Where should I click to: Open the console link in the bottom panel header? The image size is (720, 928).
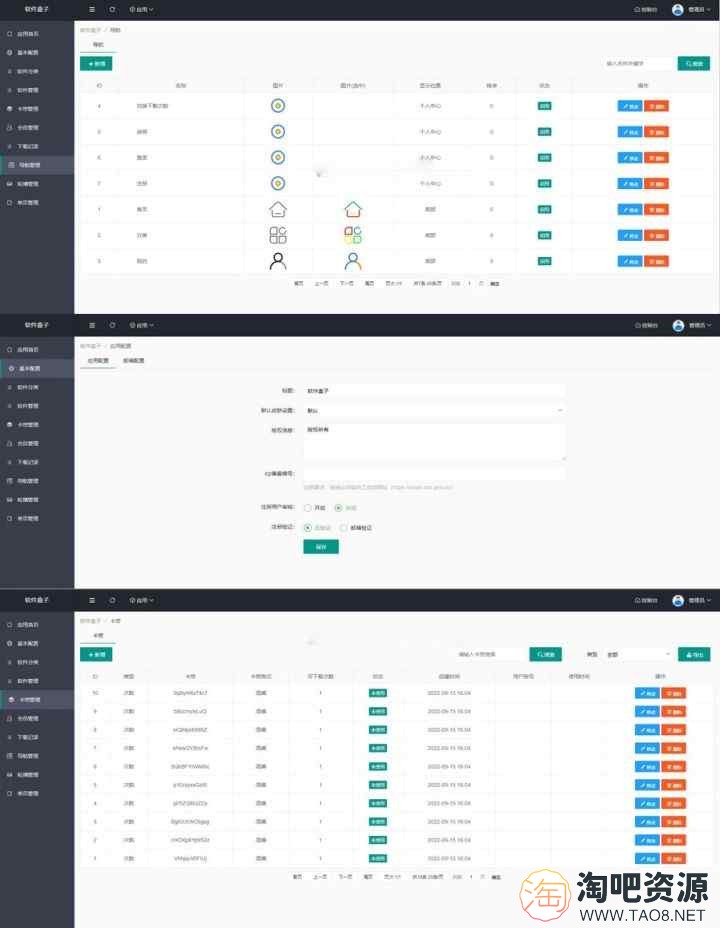[x=645, y=600]
